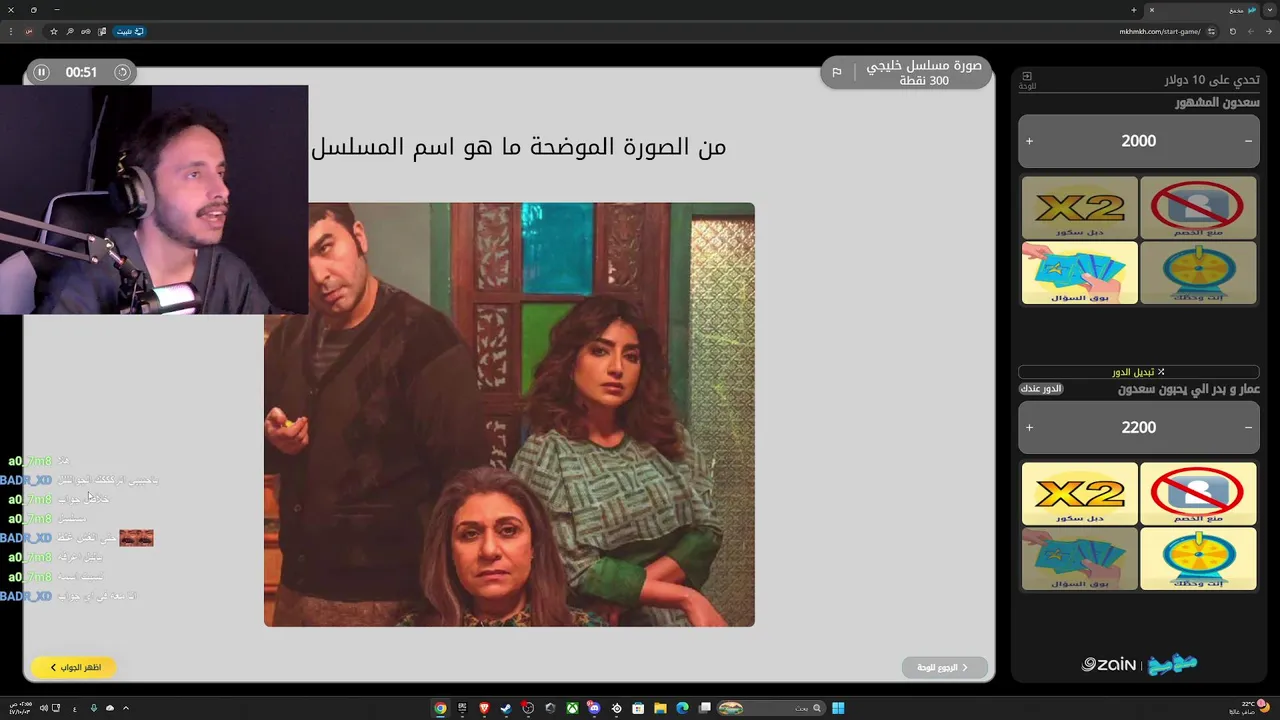Click the flag report icon on question banner
The height and width of the screenshot is (720, 1280).
(x=837, y=72)
